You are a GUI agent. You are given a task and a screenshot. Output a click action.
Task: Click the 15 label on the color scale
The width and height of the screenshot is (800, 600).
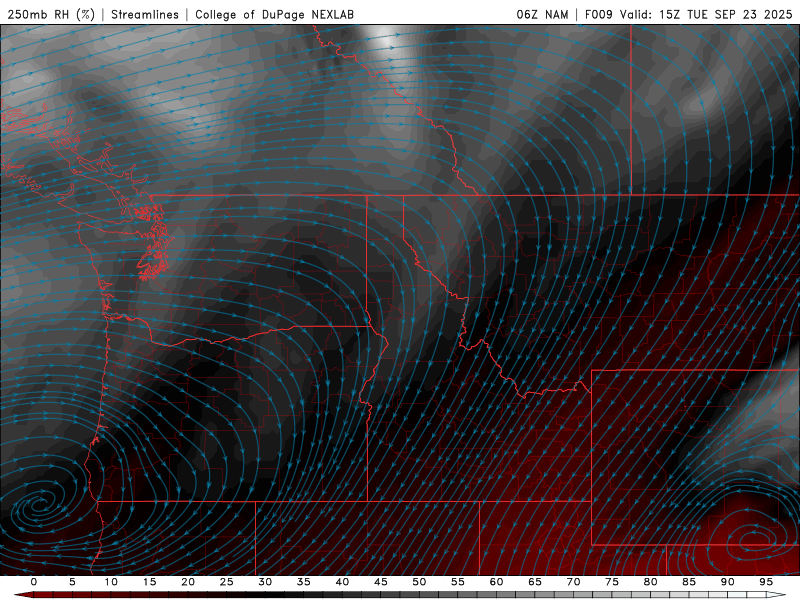[149, 582]
